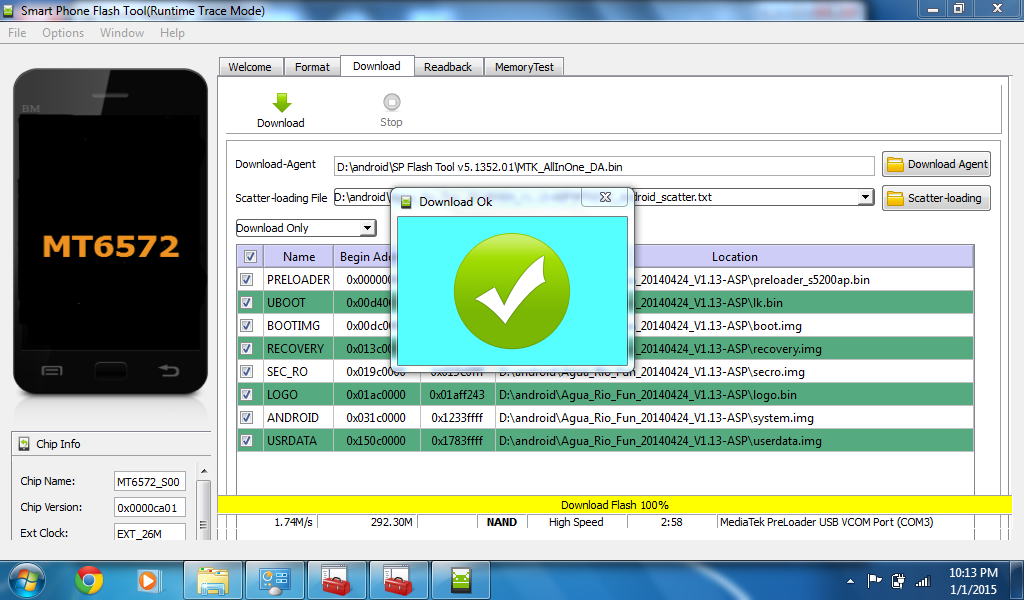The height and width of the screenshot is (600, 1024).
Task: Show hidden system tray icons
Action: pos(850,581)
